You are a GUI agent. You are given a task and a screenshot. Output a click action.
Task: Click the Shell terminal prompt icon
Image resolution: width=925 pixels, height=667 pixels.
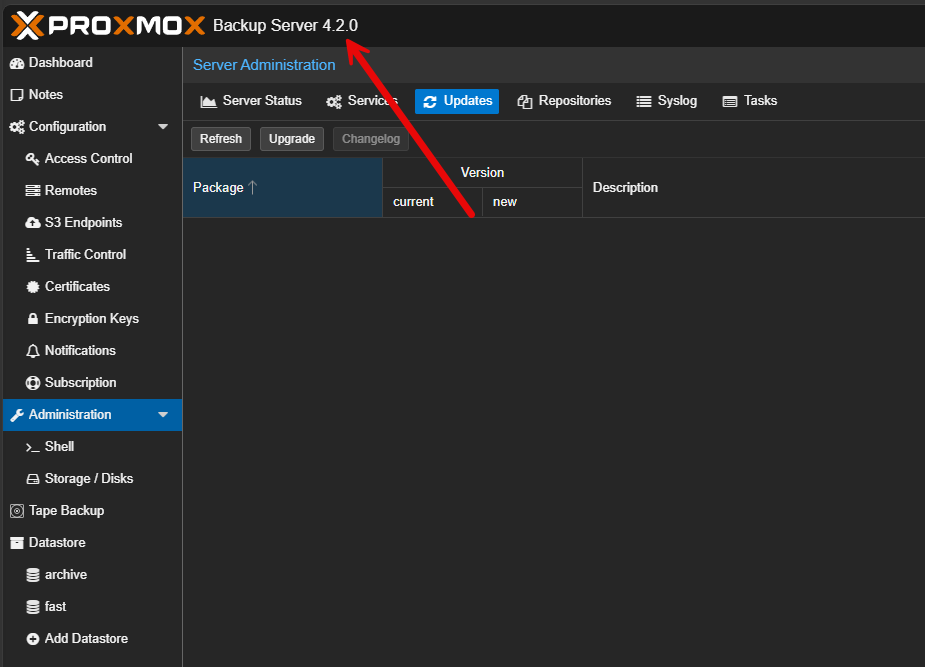32,447
